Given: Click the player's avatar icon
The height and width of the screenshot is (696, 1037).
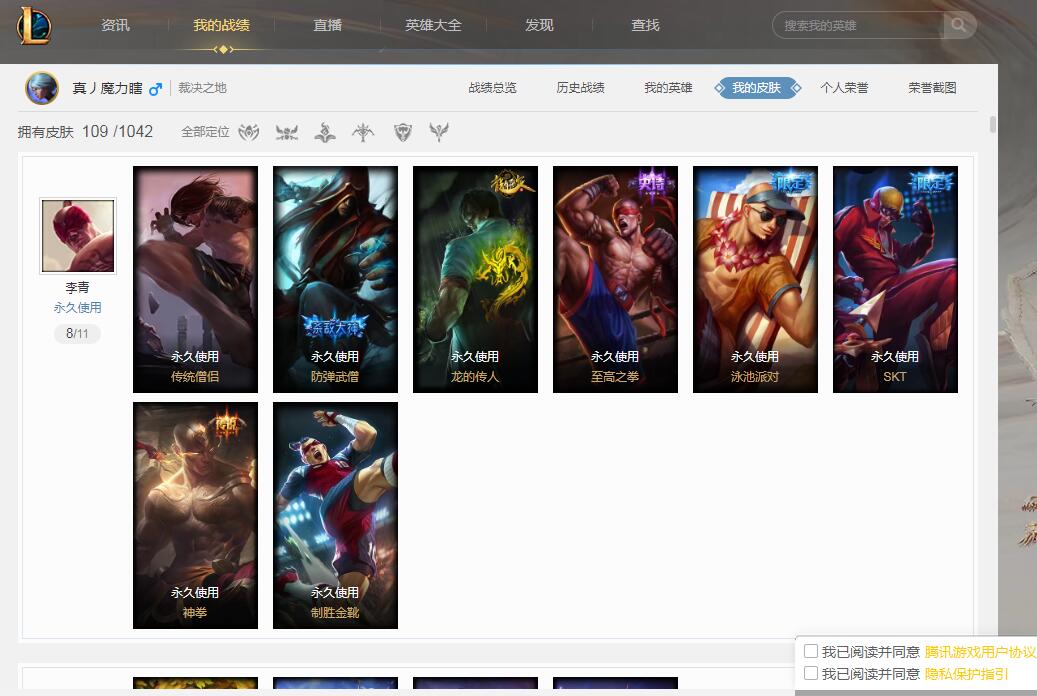Looking at the screenshot, I should tap(42, 88).
